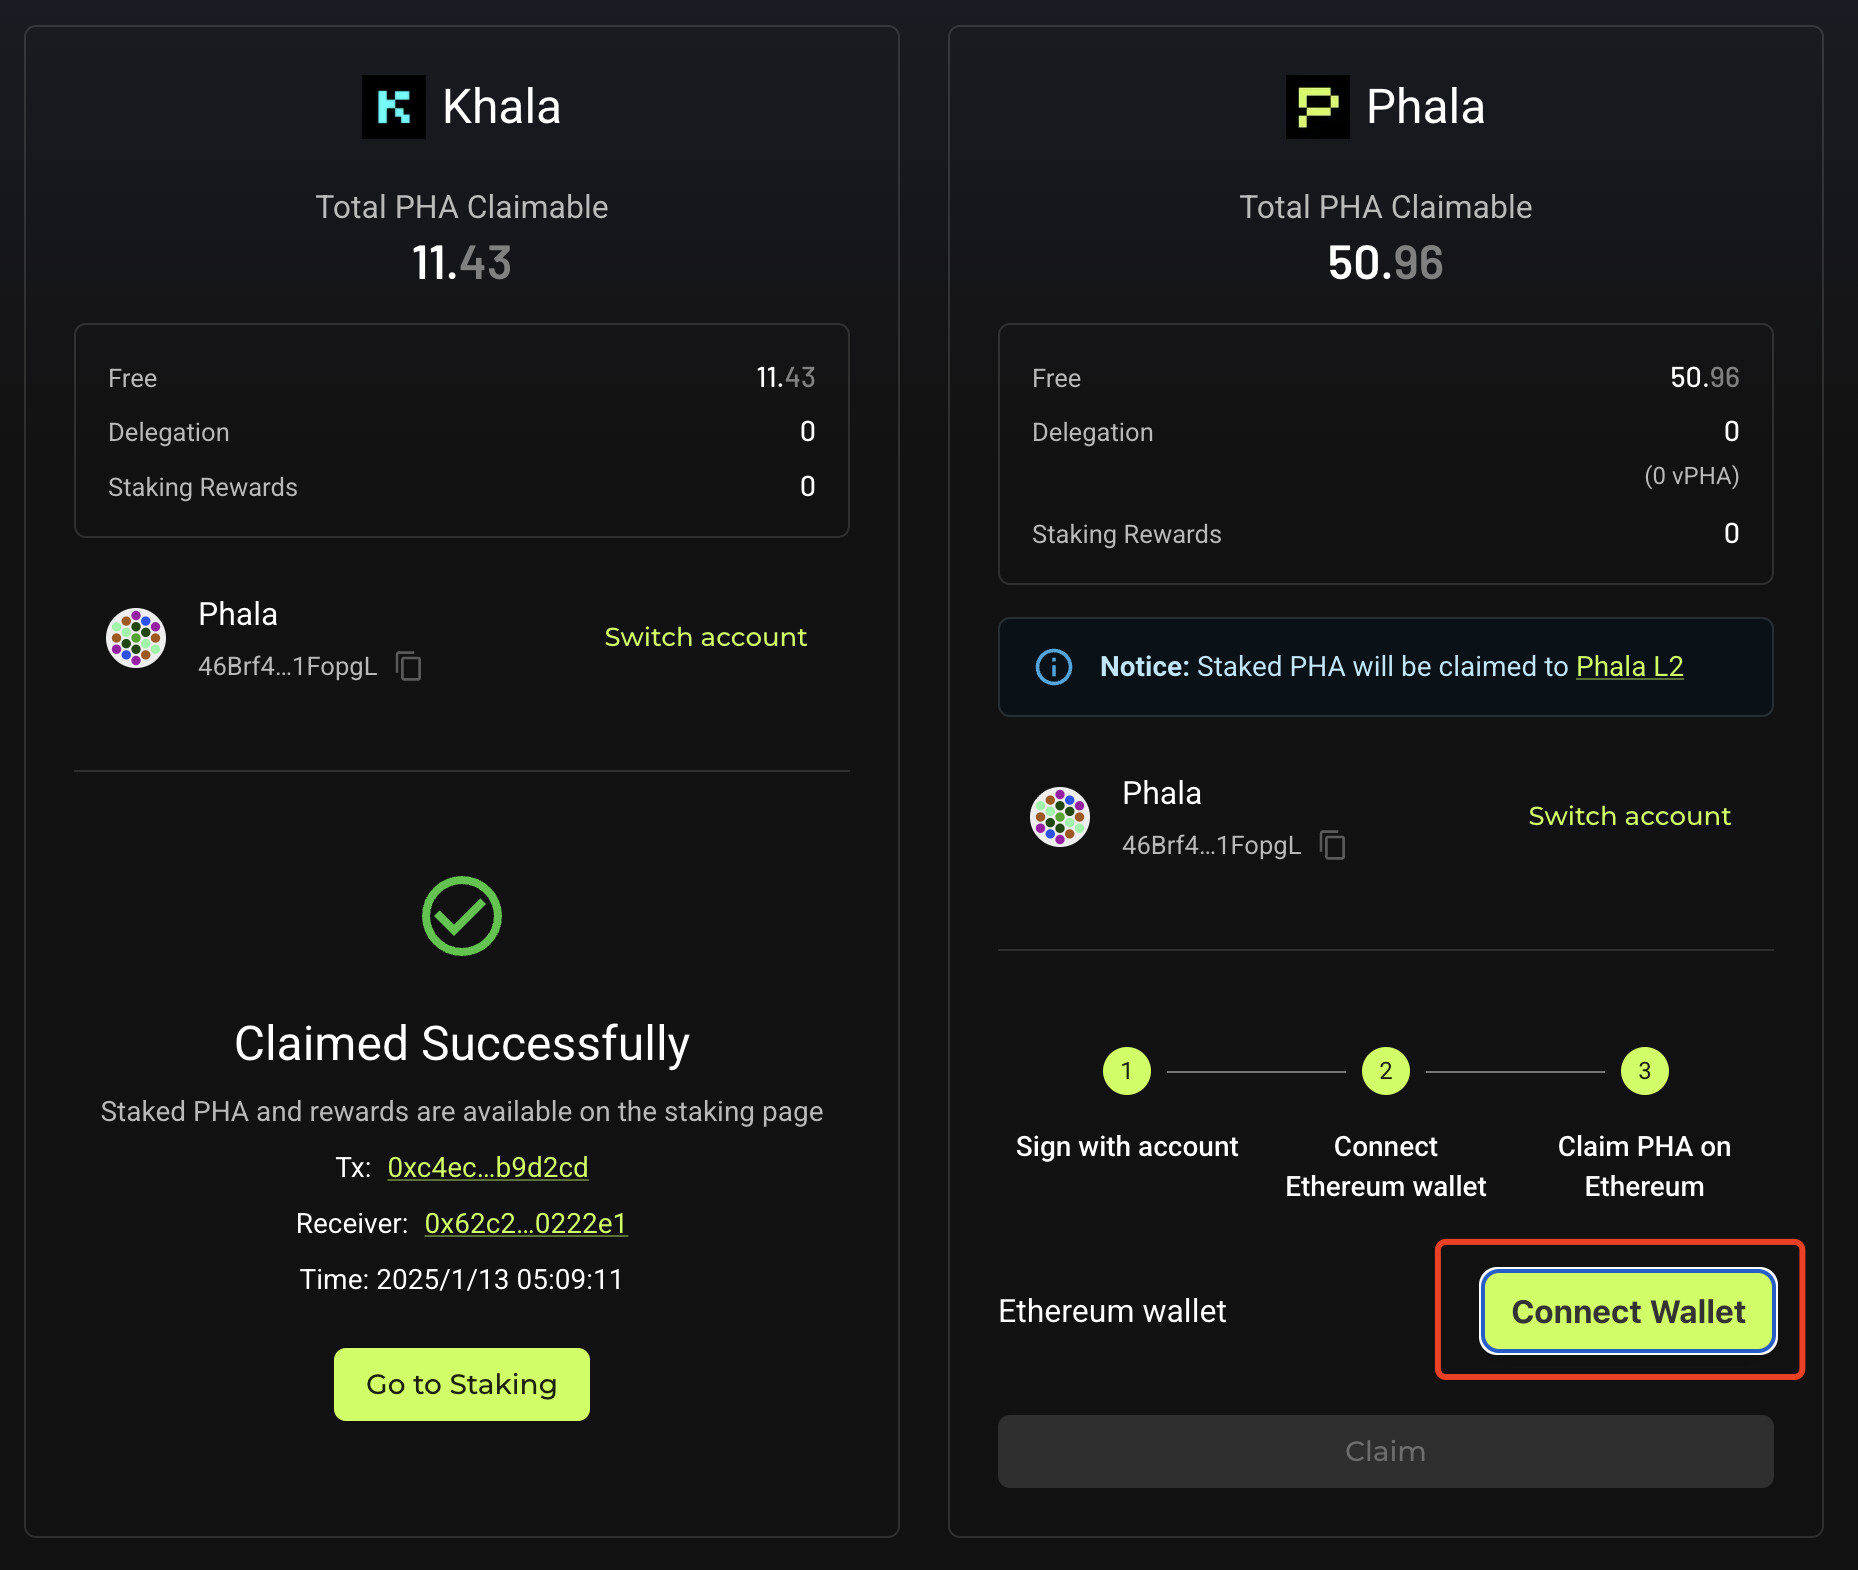Click the Khala panel account avatar
1858x1570 pixels.
coord(136,638)
